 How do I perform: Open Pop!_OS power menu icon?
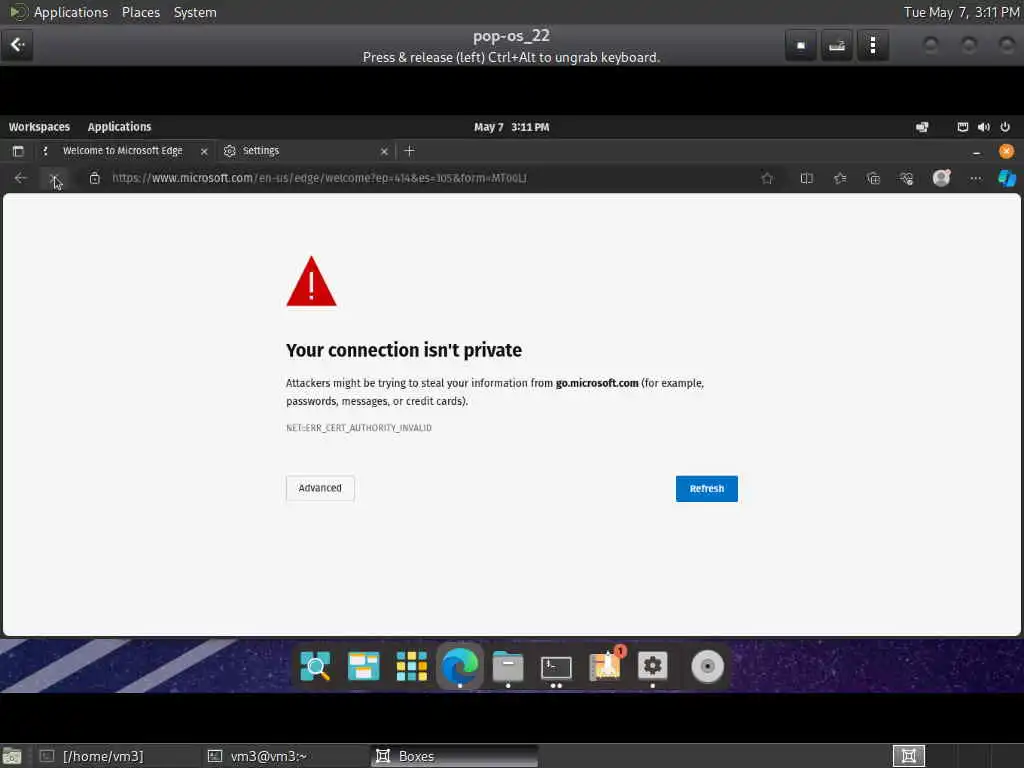1005,127
